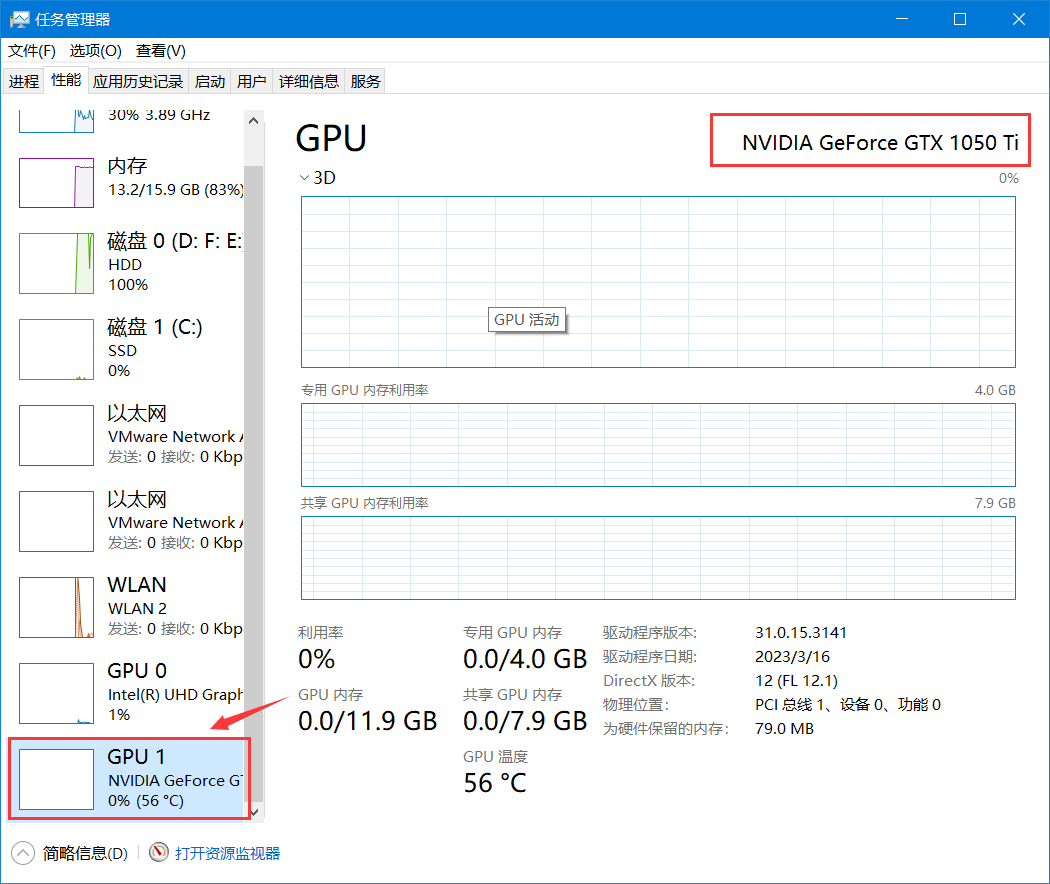
Task: Click the resource monitor icon
Action: (159, 853)
